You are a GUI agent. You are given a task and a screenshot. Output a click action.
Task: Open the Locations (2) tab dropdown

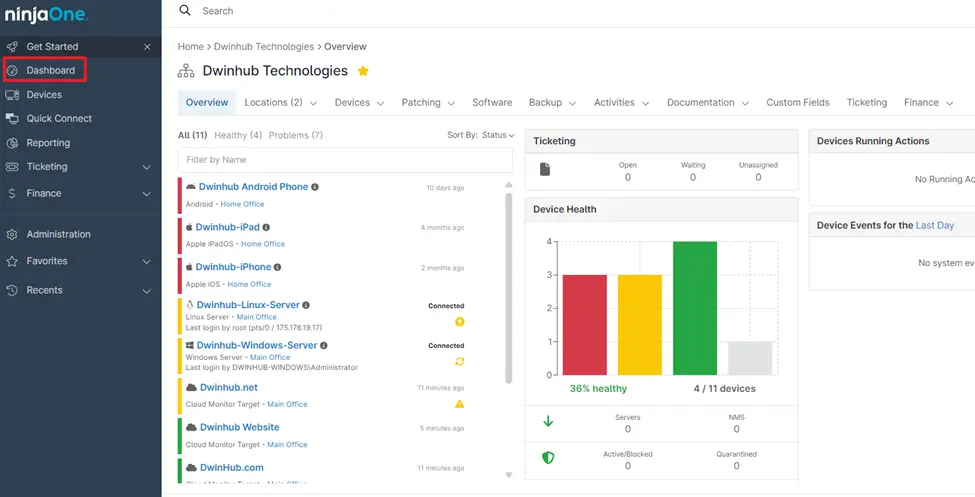tap(280, 103)
